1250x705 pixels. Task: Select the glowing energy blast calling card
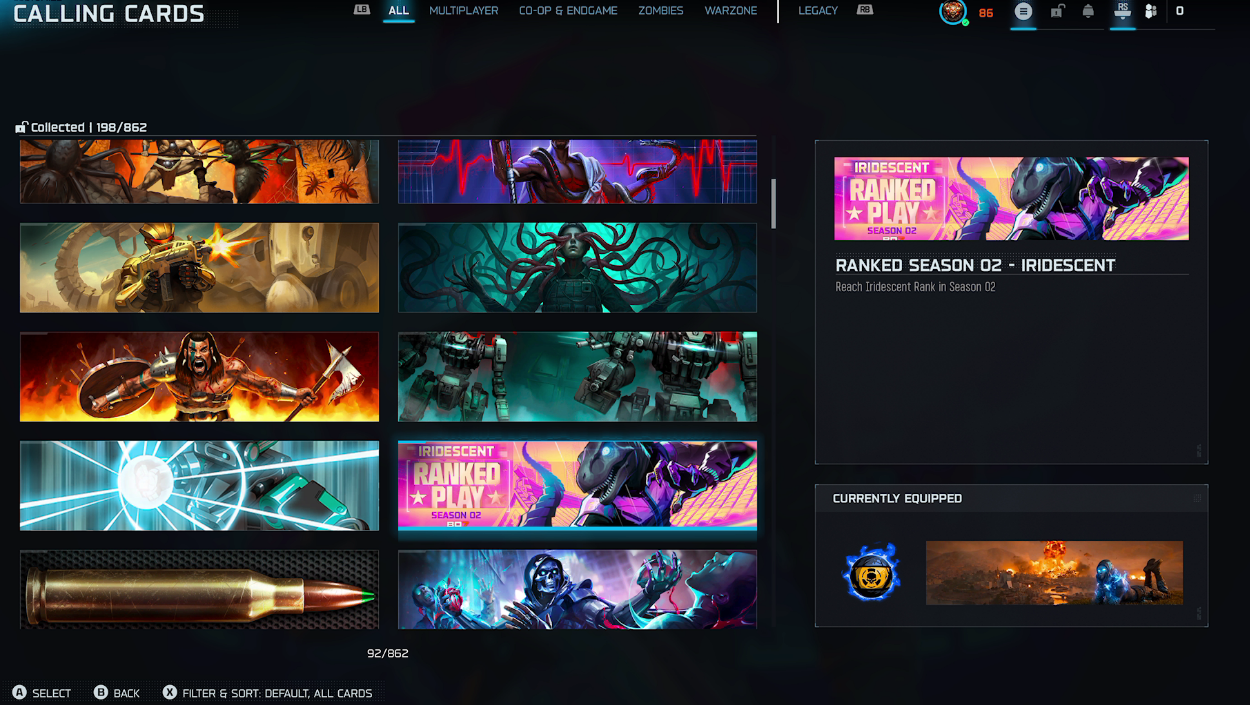(199, 485)
